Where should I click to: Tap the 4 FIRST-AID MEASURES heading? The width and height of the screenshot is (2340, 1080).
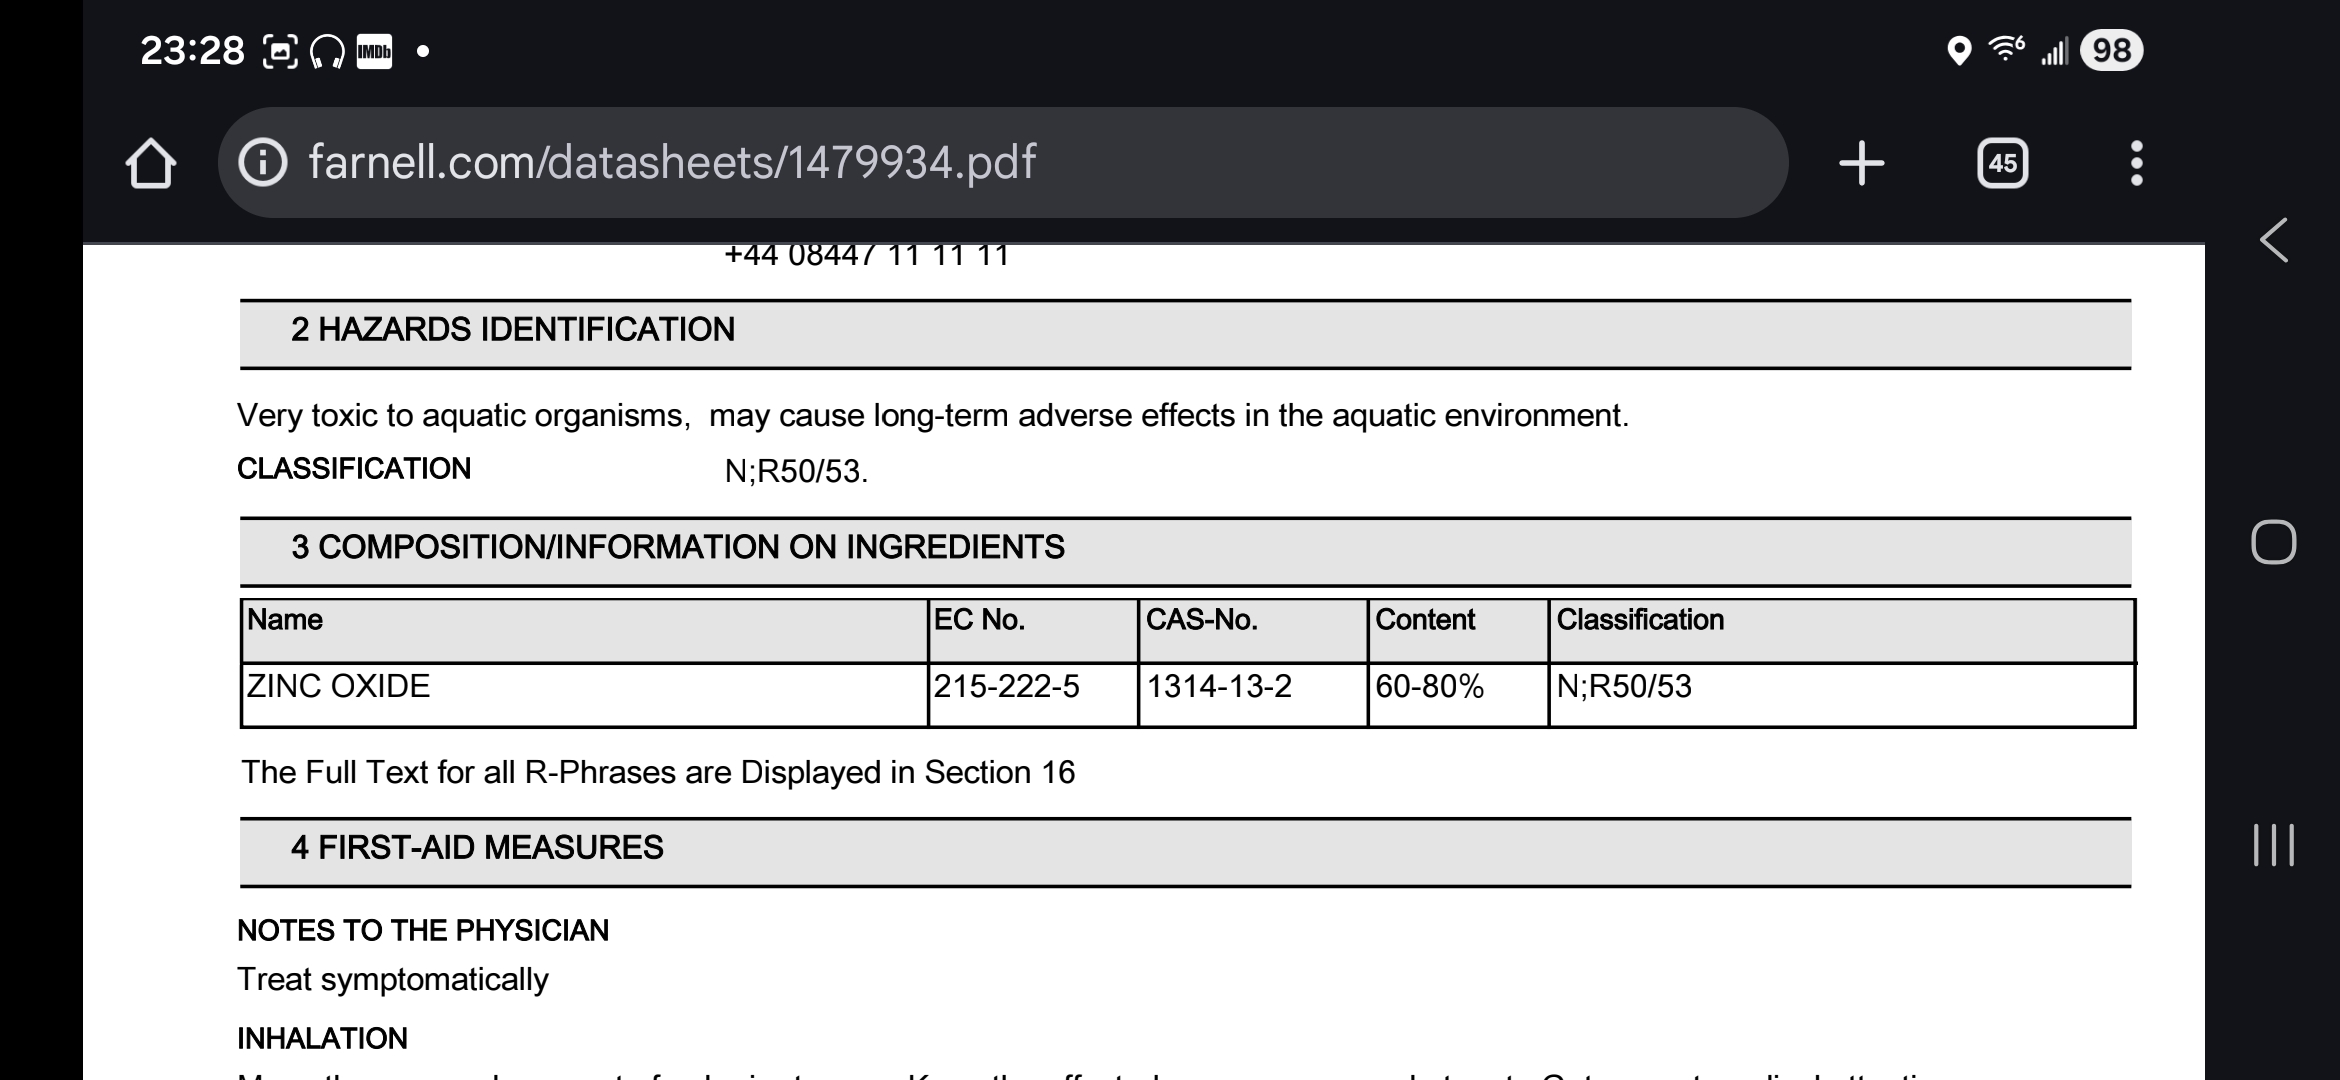tap(476, 848)
